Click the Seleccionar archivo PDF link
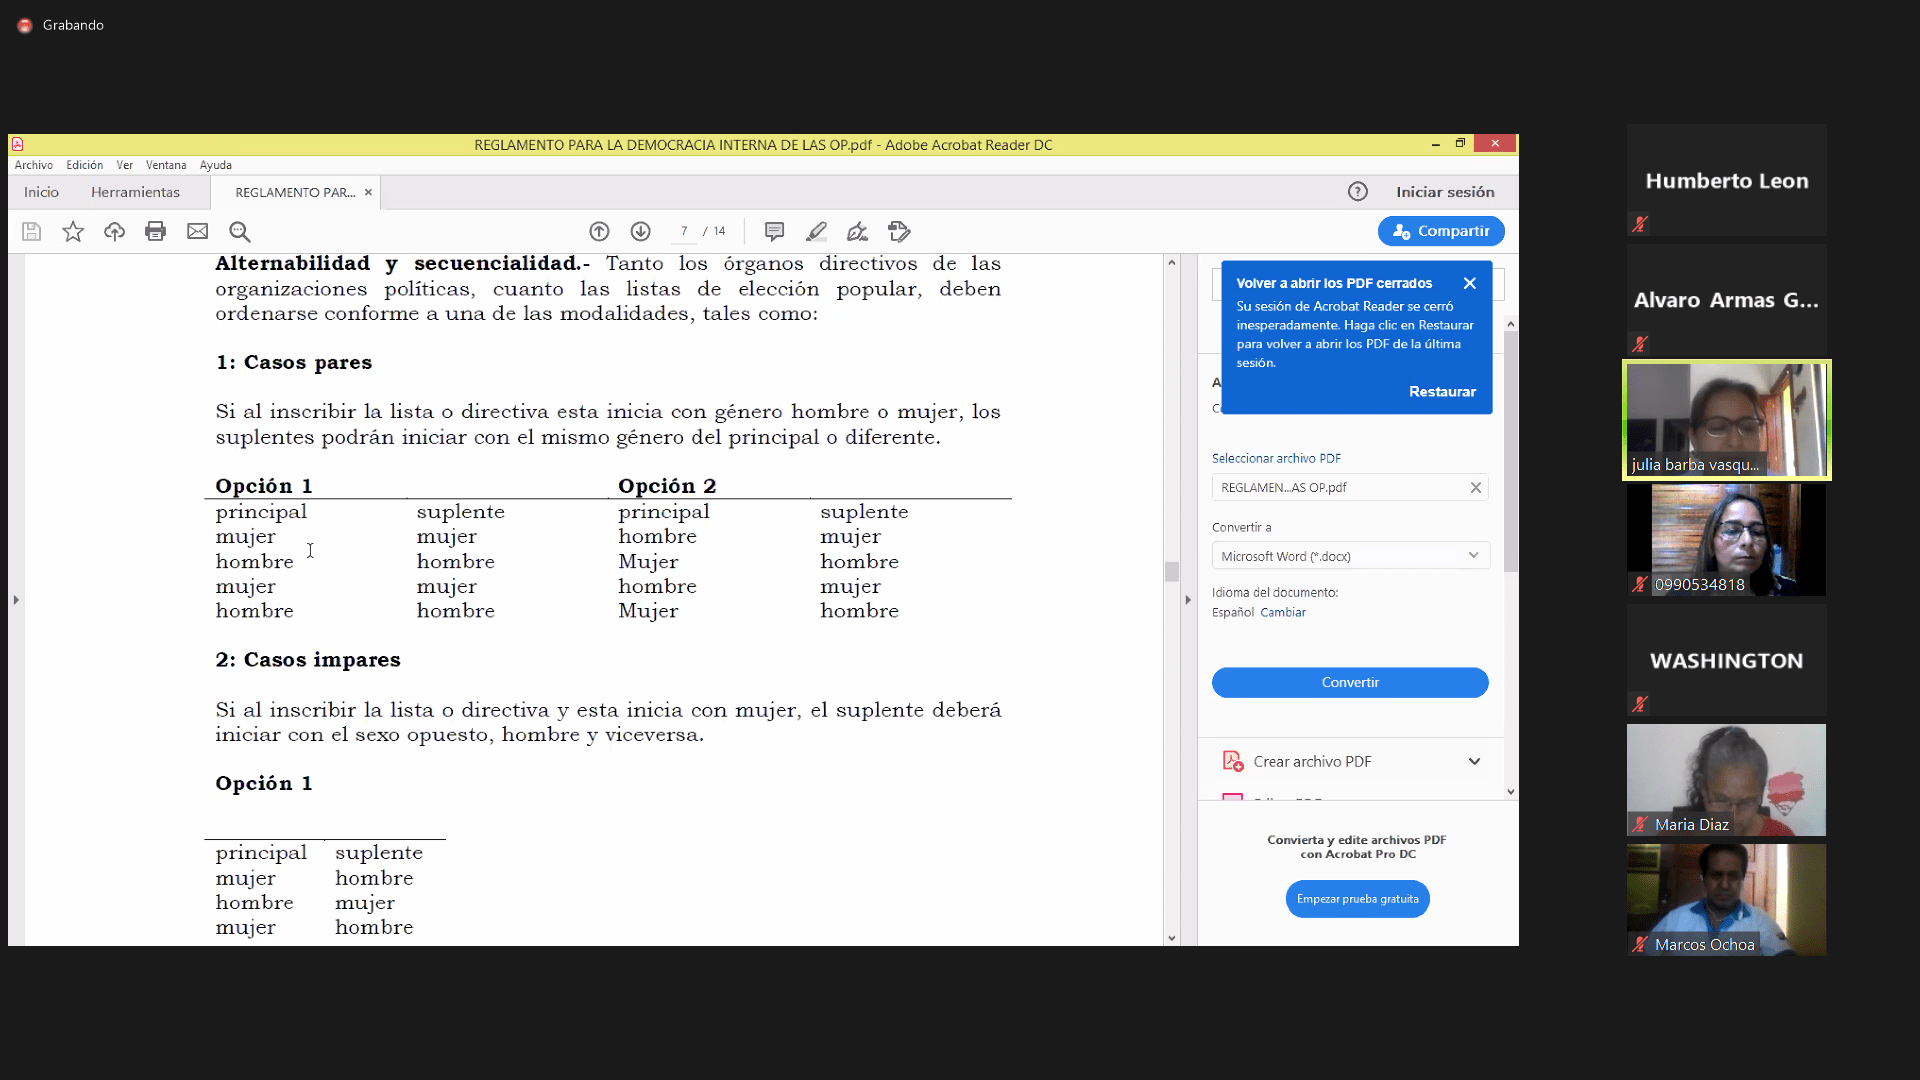Image resolution: width=1920 pixels, height=1080 pixels. pyautogui.click(x=1276, y=458)
